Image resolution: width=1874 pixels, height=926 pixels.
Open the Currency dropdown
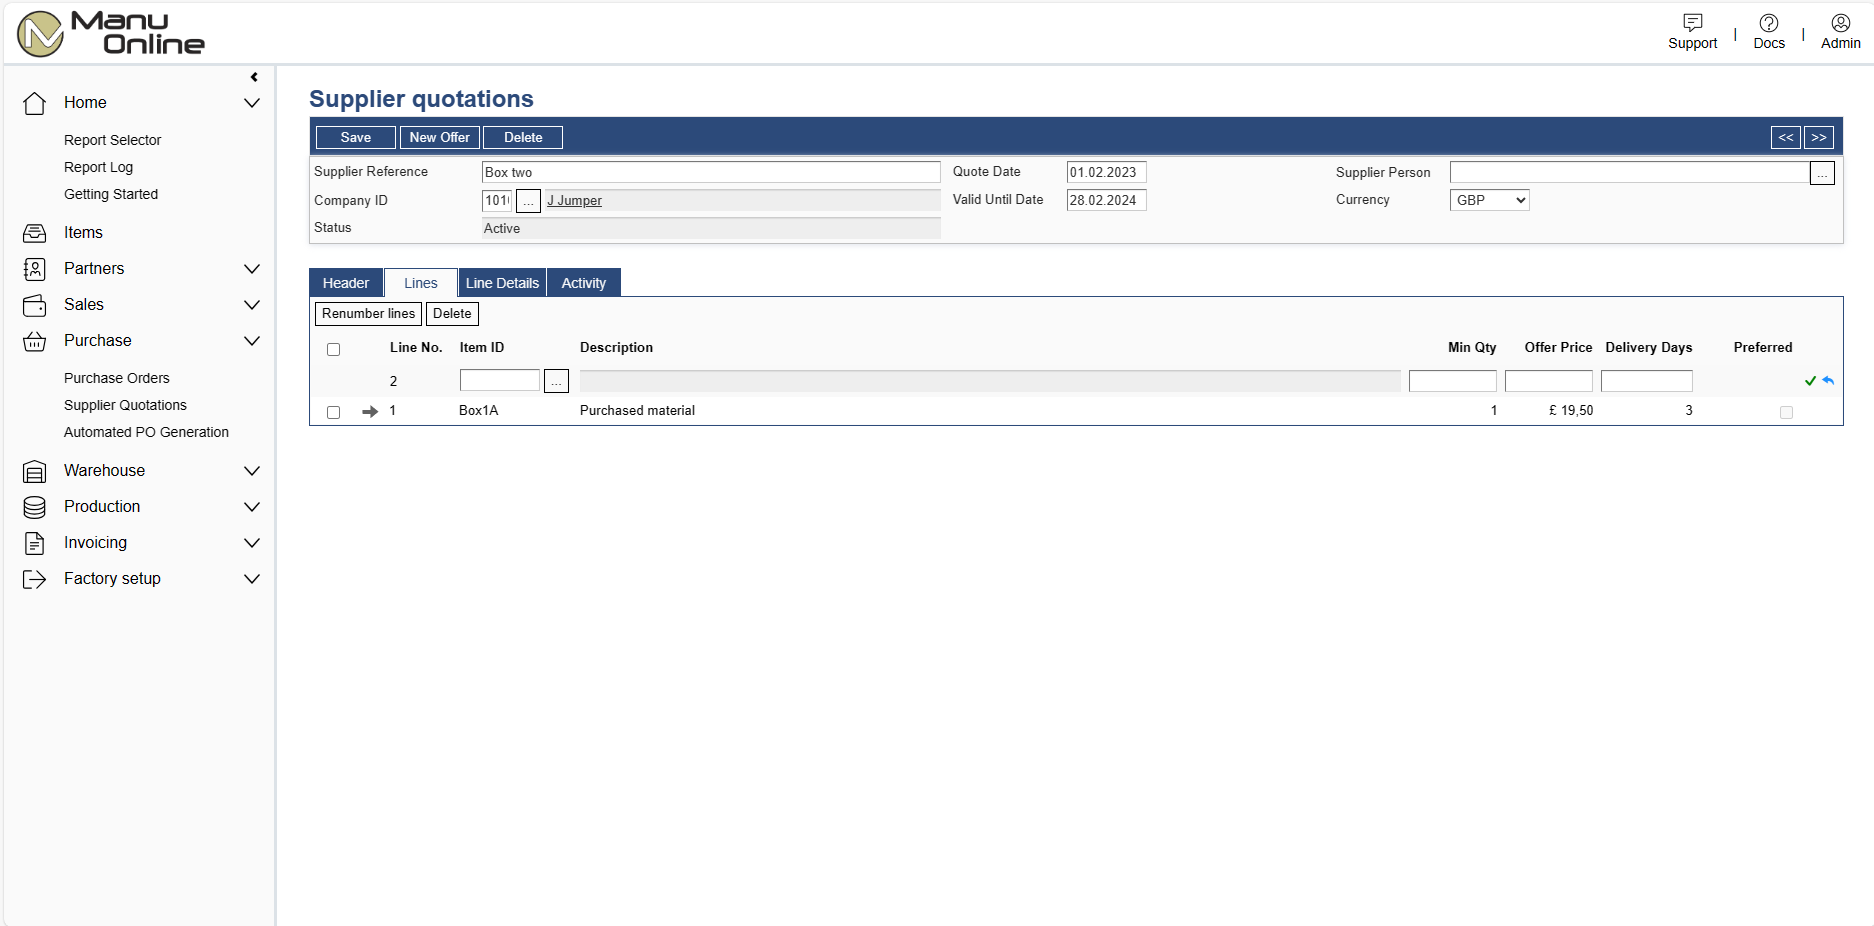[1489, 200]
